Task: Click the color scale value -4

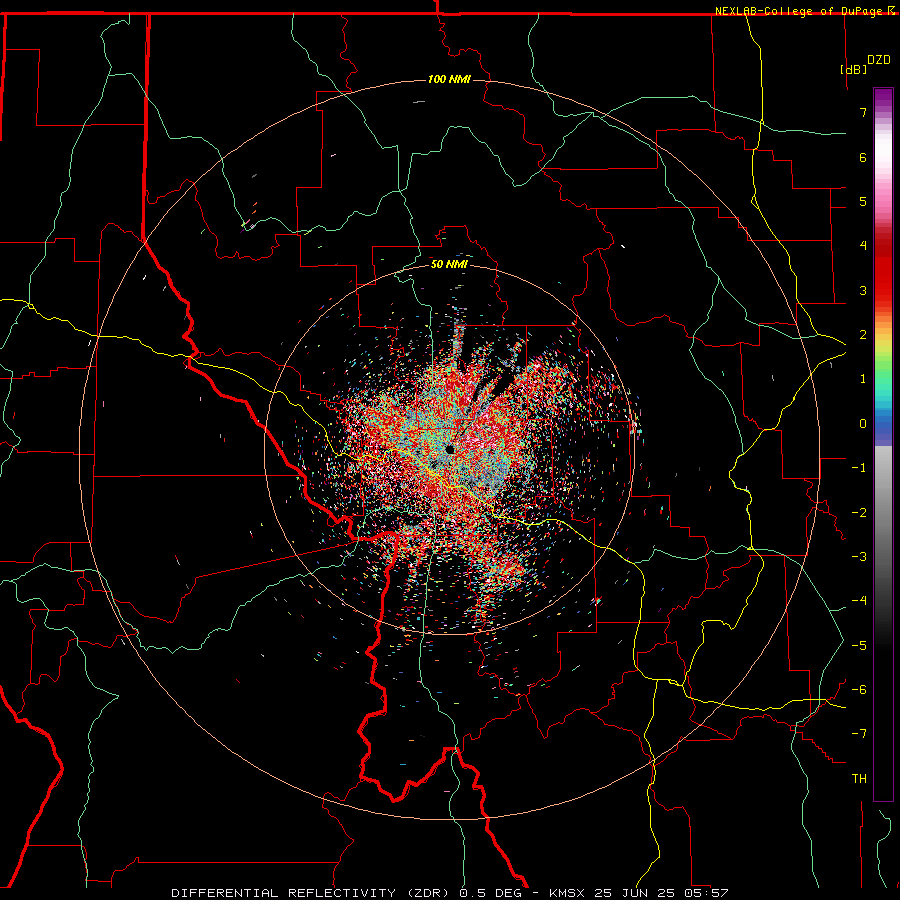Action: (859, 601)
